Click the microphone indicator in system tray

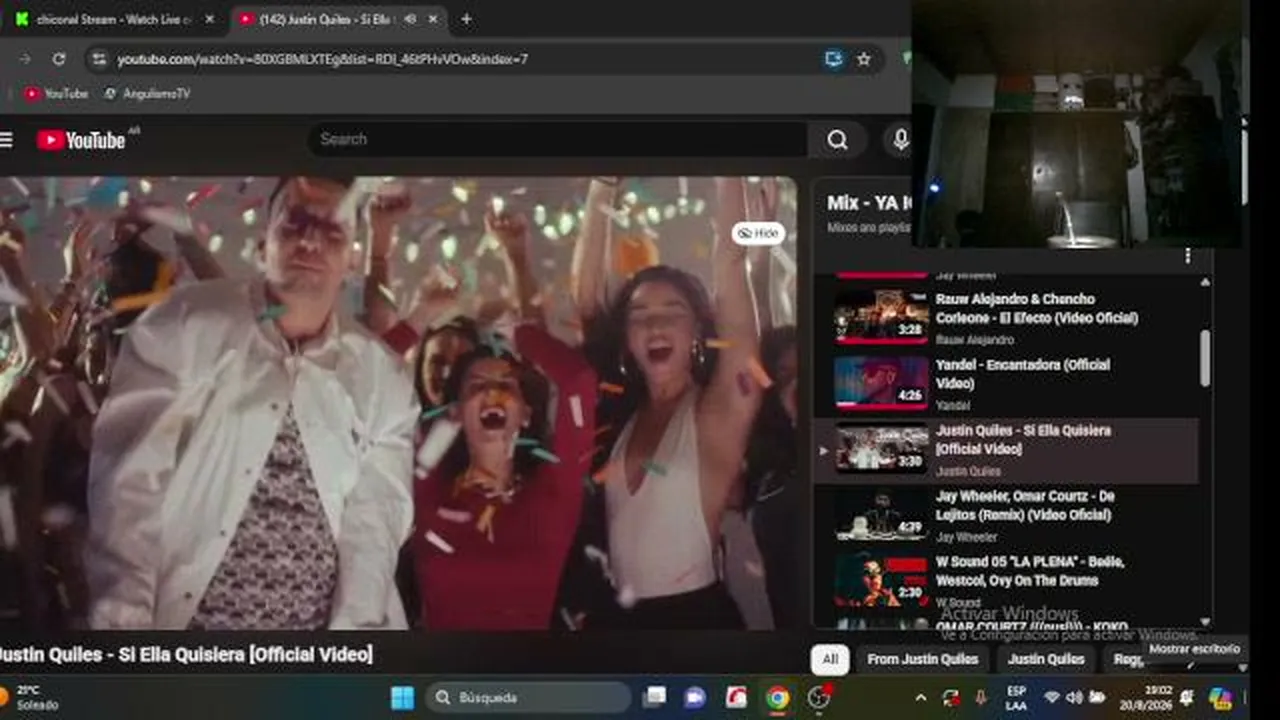(981, 698)
